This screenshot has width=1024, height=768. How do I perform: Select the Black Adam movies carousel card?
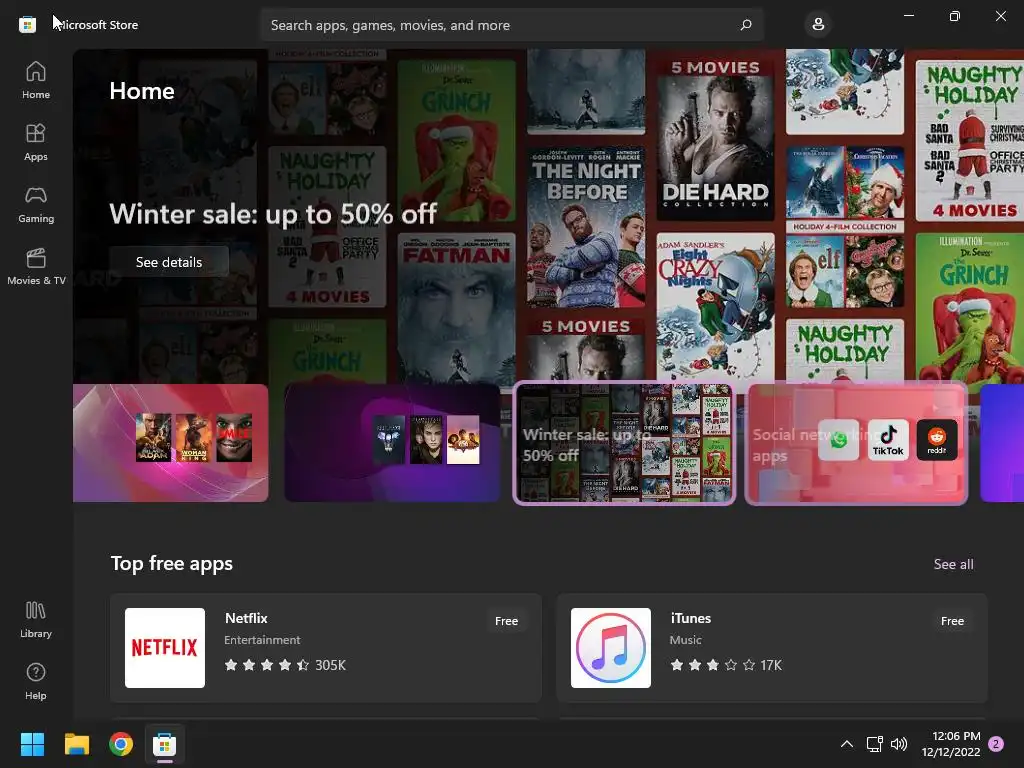click(170, 443)
